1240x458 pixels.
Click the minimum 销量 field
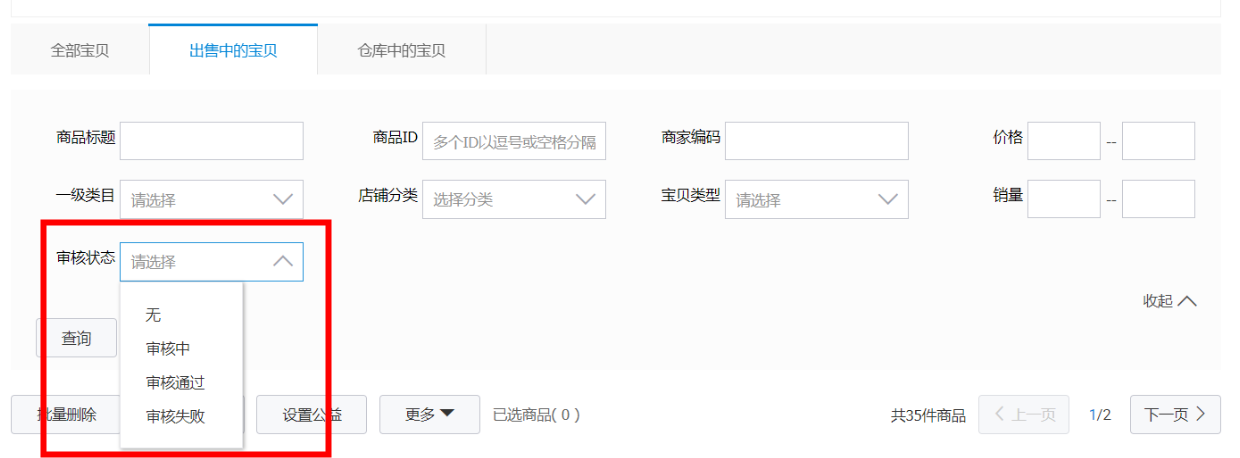(x=1064, y=199)
